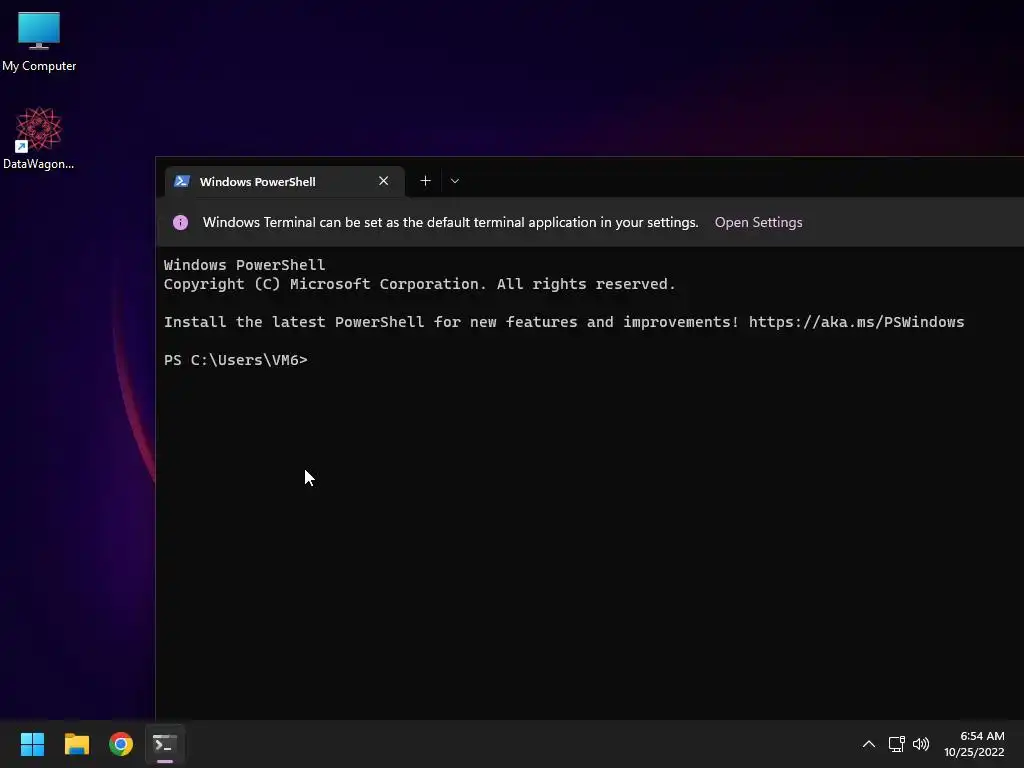
Task: Click the Terminal icon on the taskbar
Action: pyautogui.click(x=165, y=744)
